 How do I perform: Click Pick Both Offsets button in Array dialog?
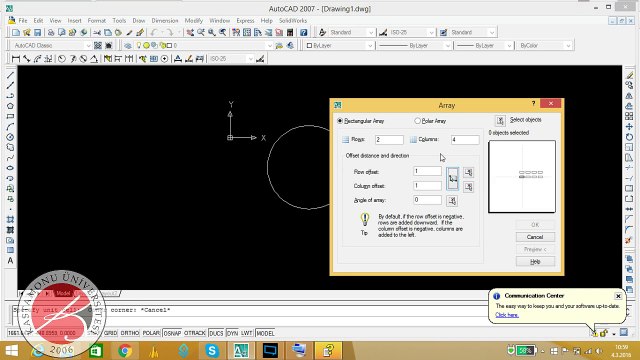click(453, 179)
